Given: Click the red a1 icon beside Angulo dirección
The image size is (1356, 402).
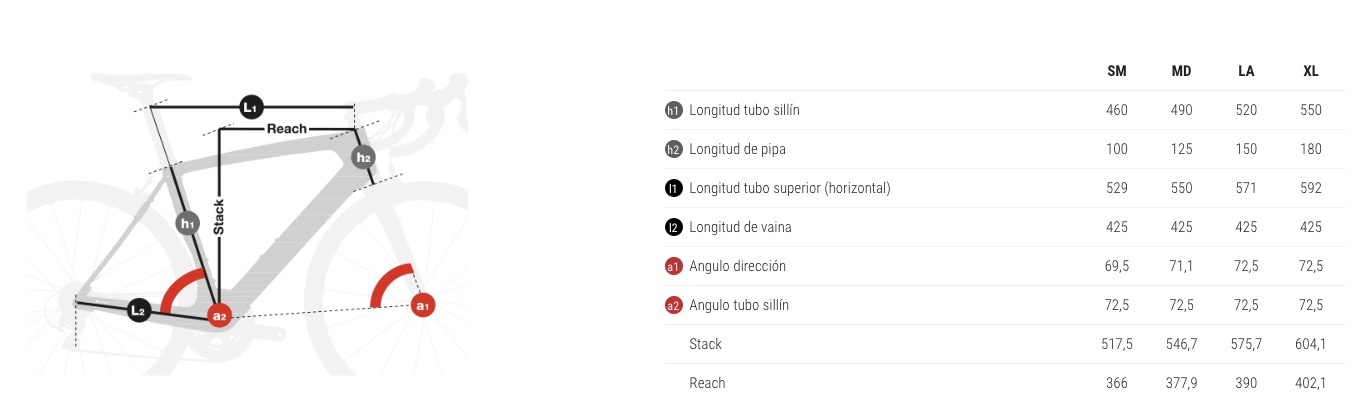Looking at the screenshot, I should [x=674, y=266].
